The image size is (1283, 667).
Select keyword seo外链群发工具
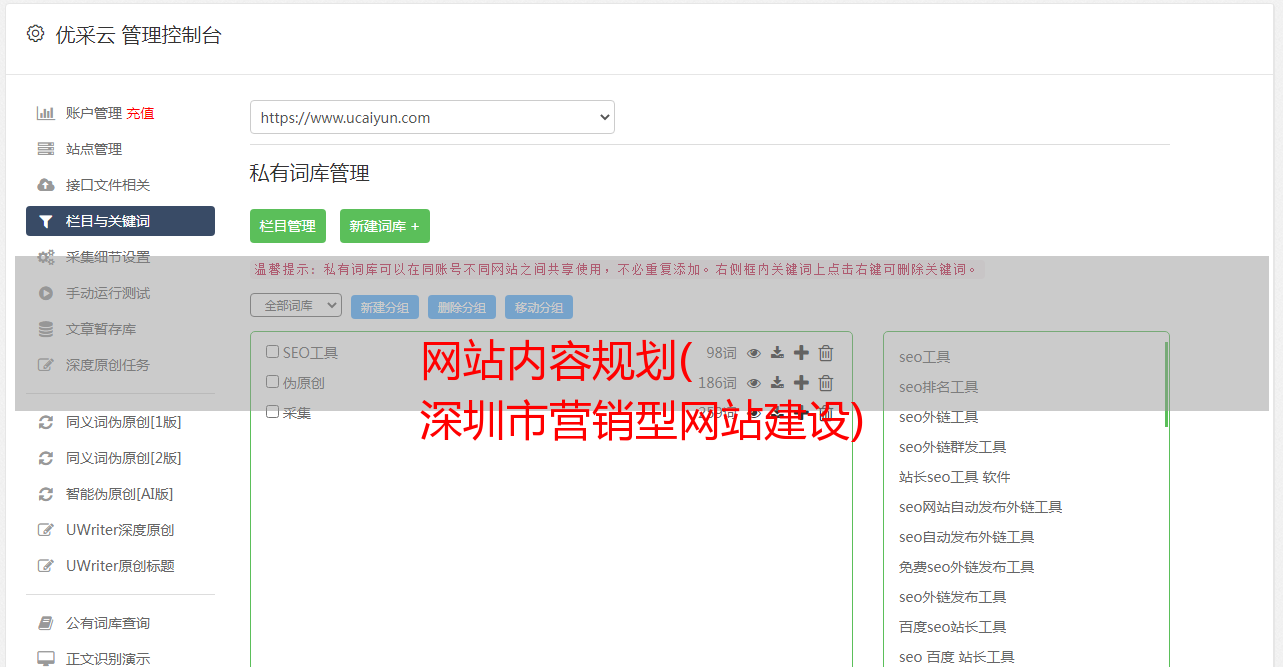[x=952, y=447]
